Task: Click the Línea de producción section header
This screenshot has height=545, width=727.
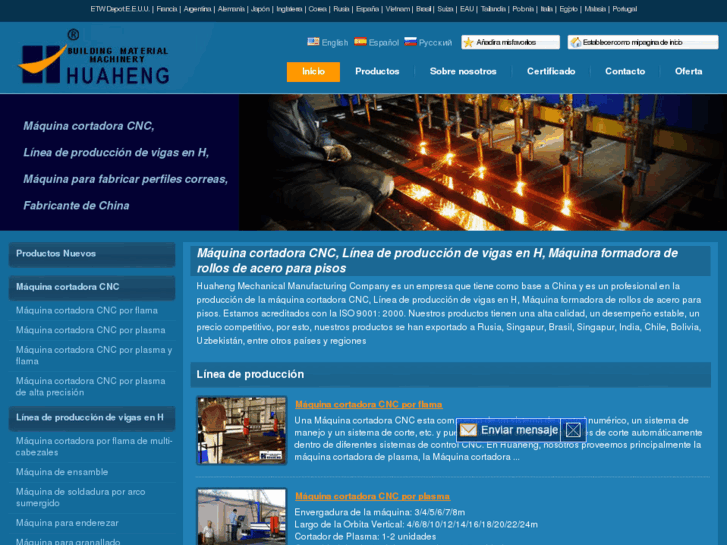Action: pyautogui.click(x=450, y=374)
